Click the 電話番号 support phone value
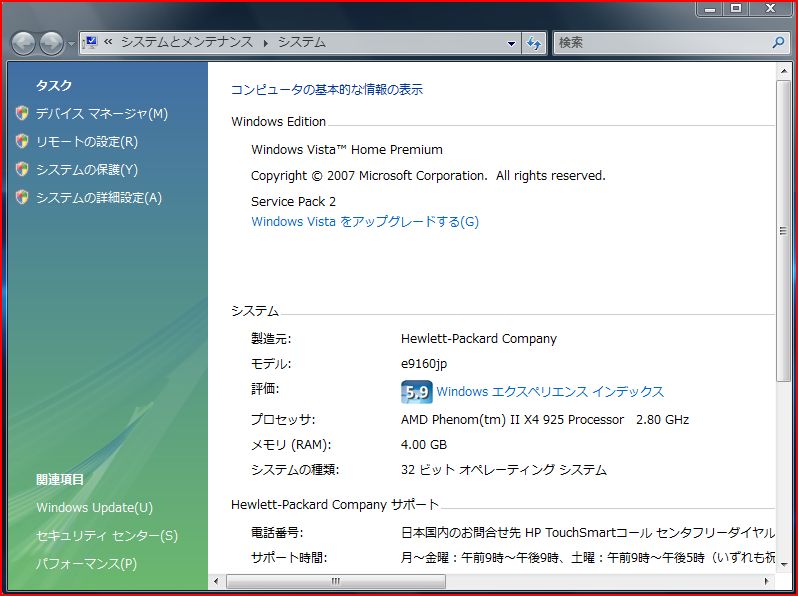Image resolution: width=798 pixels, height=596 pixels. (587, 533)
